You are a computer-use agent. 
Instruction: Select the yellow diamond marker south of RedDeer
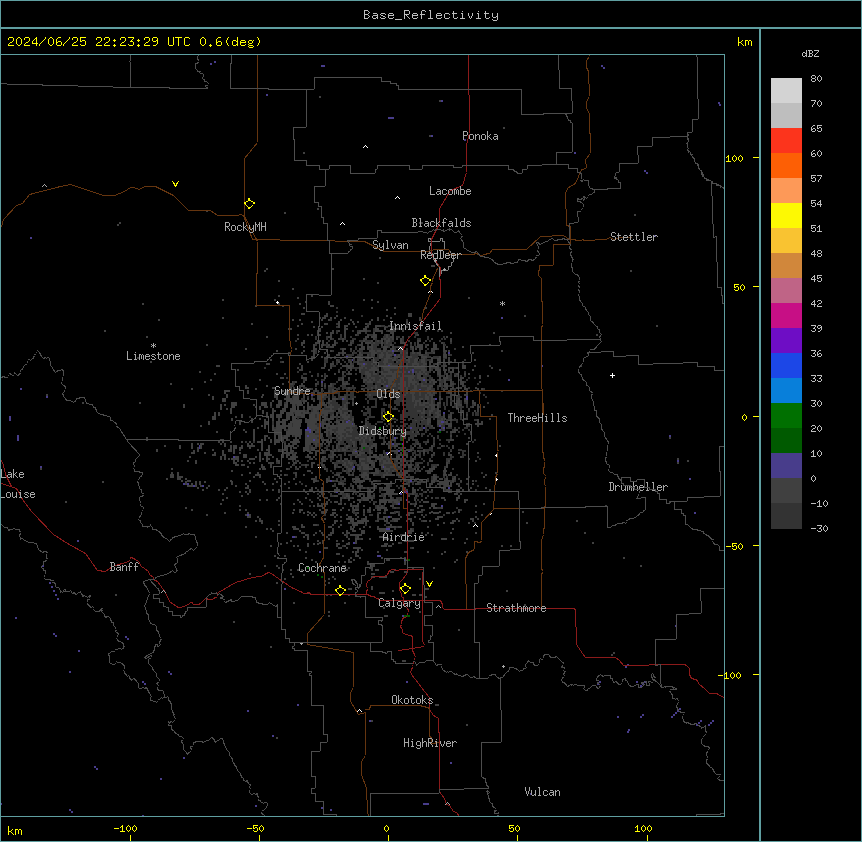426,281
